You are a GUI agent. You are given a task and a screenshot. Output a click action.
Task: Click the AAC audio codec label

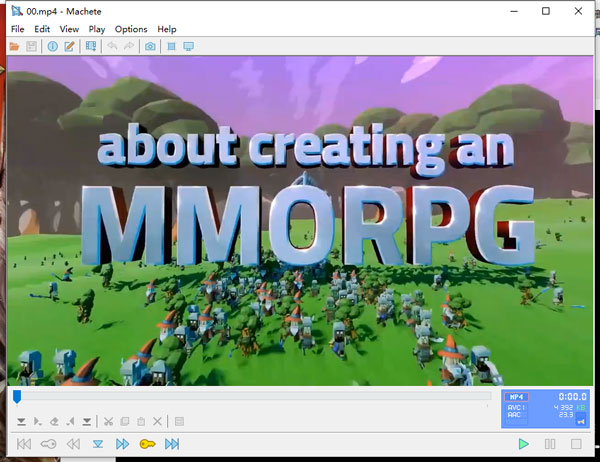pyautogui.click(x=514, y=415)
